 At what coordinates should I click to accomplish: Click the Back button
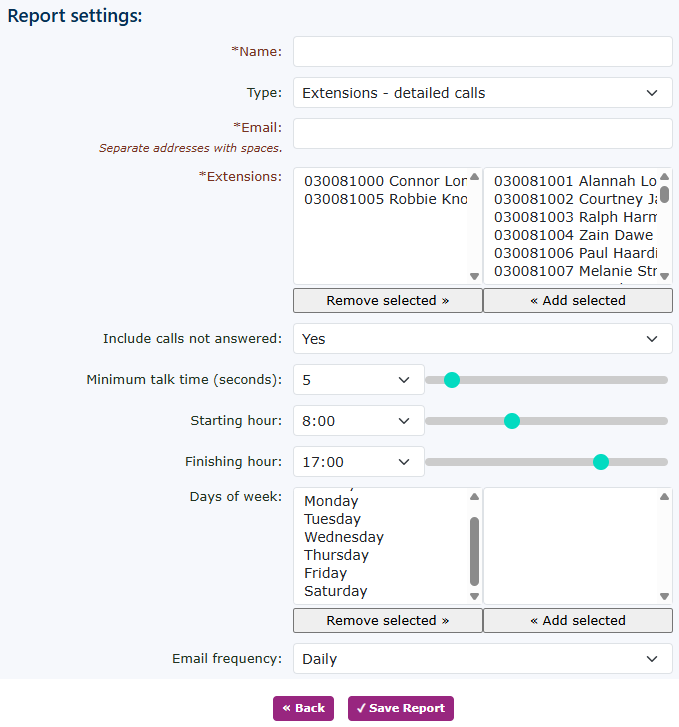[x=304, y=708]
